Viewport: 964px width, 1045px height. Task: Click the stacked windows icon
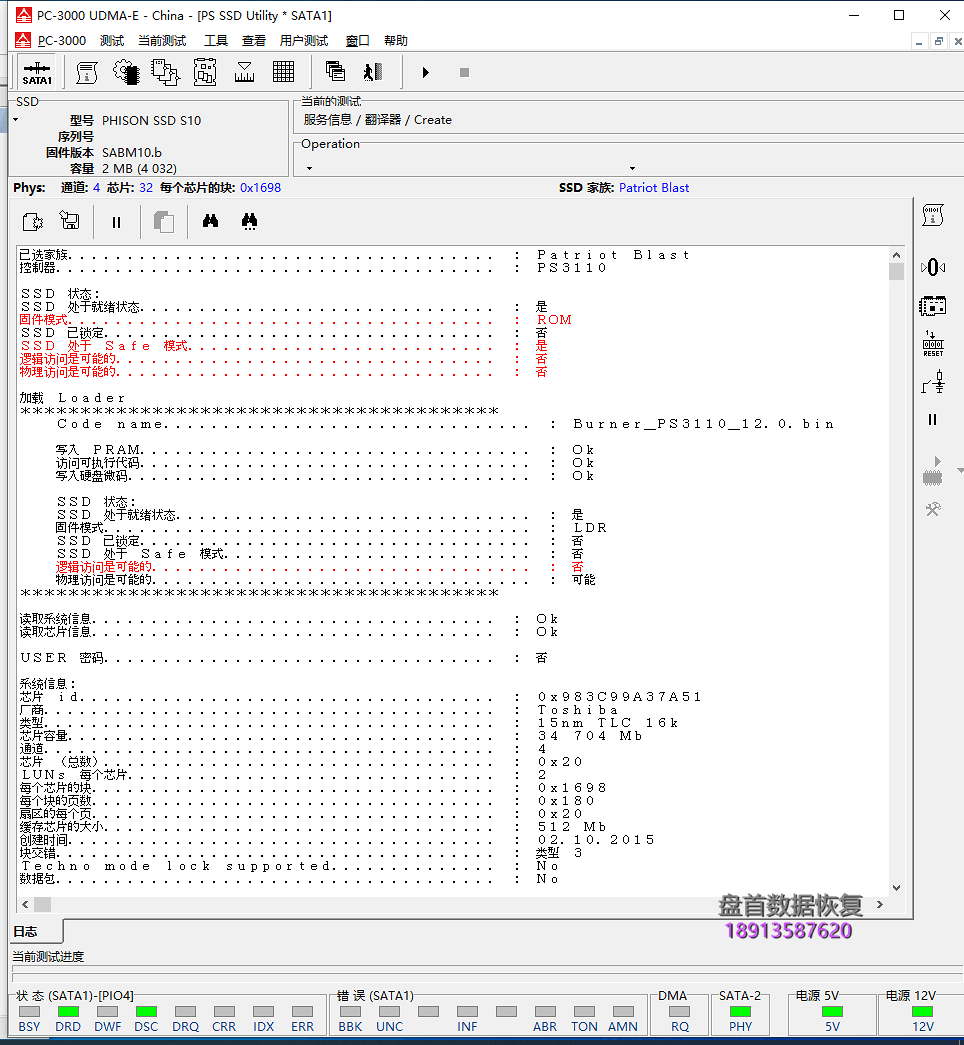335,71
